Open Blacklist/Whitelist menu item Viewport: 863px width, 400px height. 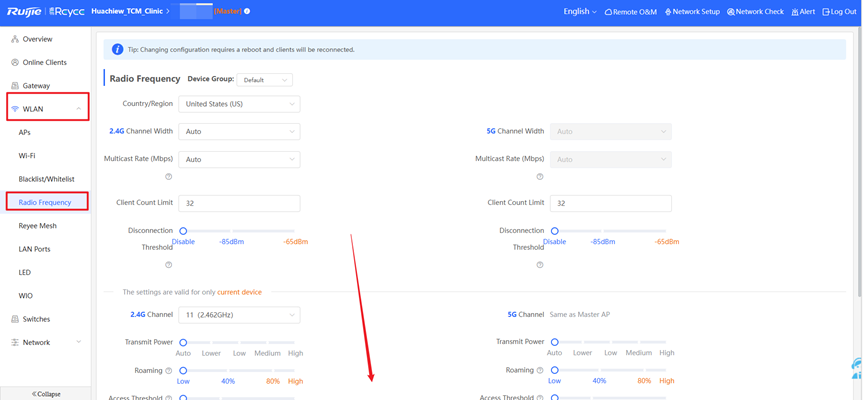pyautogui.click(x=46, y=179)
